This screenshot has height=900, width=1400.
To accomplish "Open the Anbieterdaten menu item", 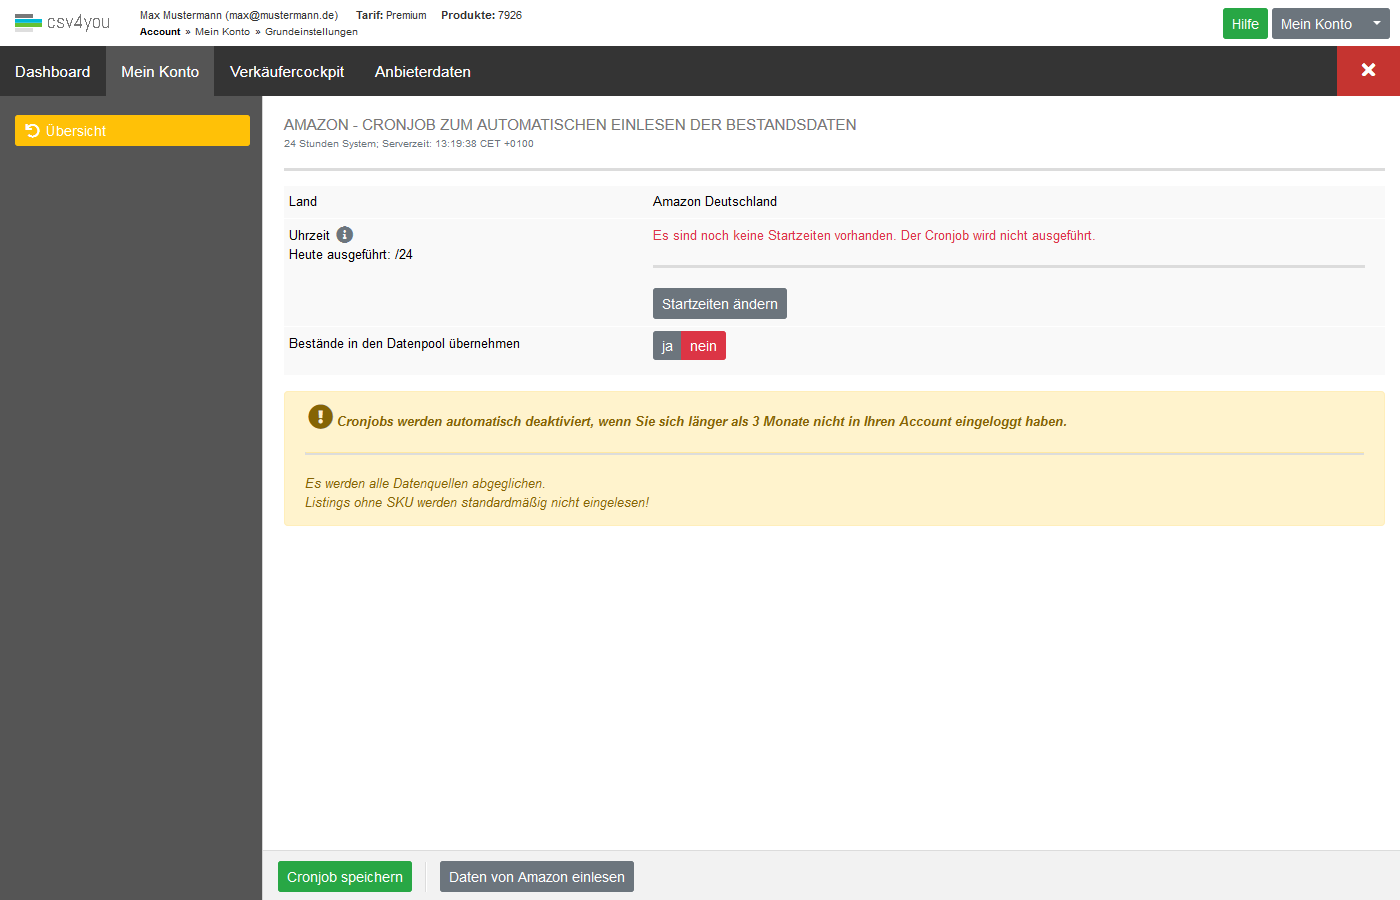I will 422,72.
